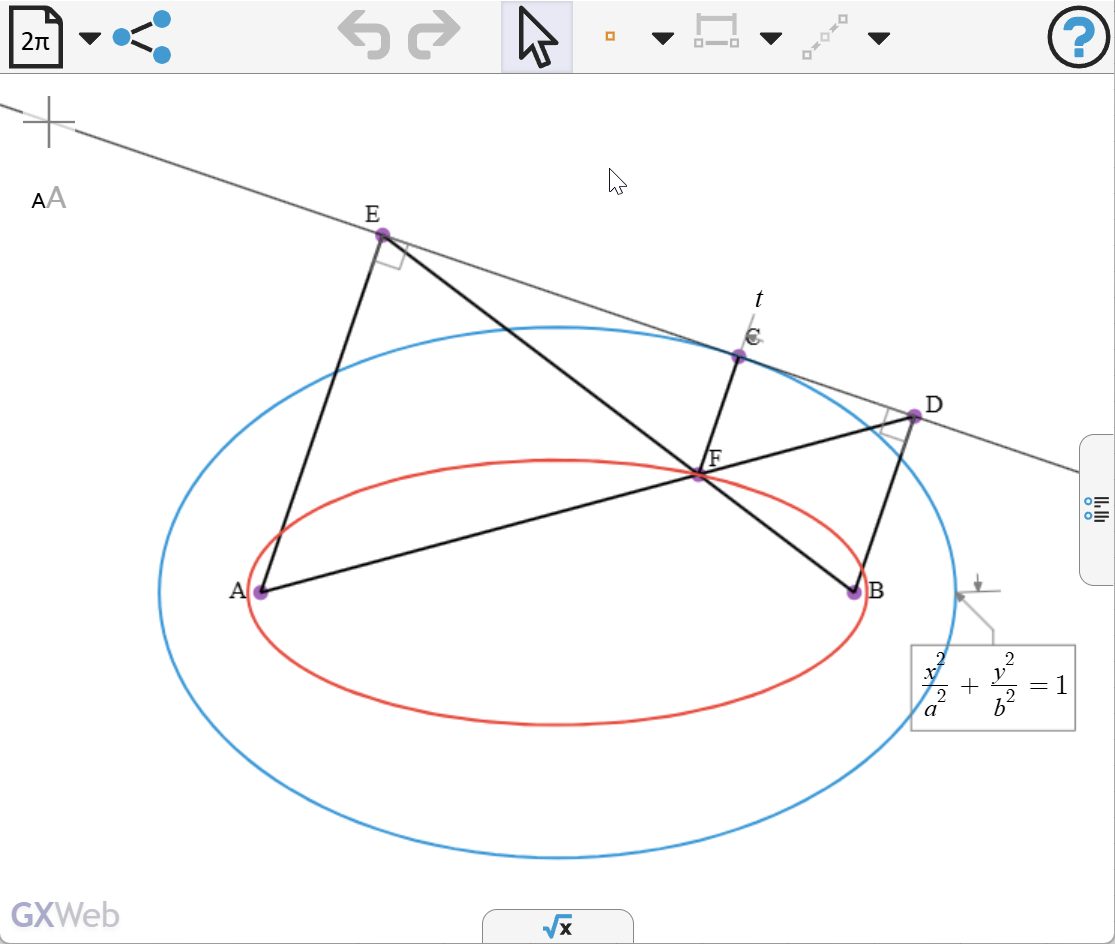1115x944 pixels.
Task: Expand the constraint tool dropdown arrow
Action: [x=771, y=38]
